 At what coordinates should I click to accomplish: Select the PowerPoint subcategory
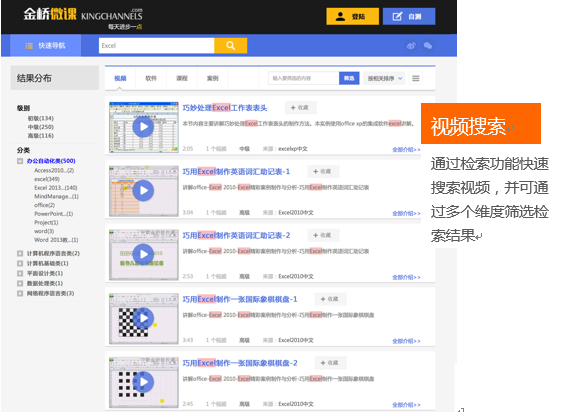click(x=53, y=214)
